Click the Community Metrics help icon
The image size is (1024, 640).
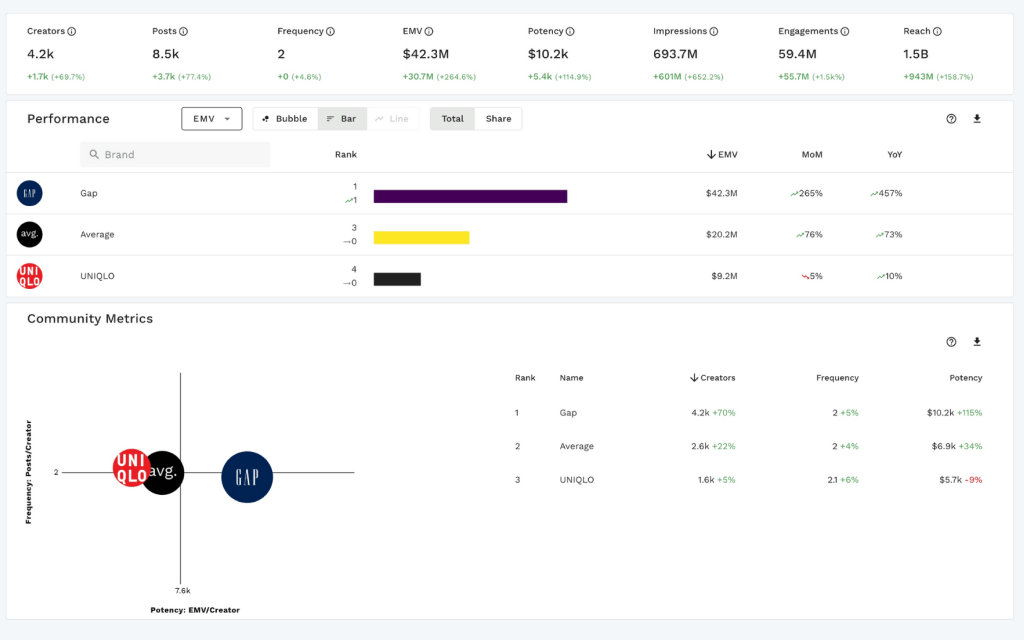(951, 341)
